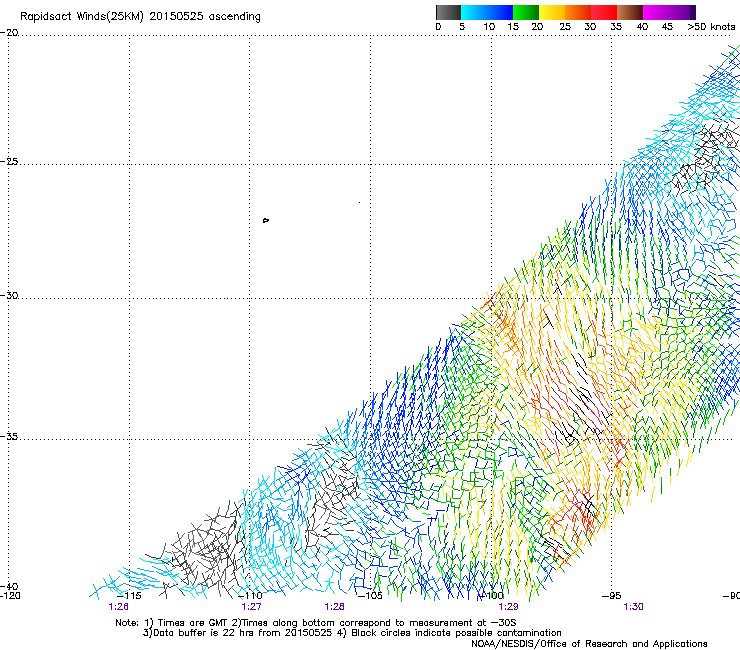Click the '-30' latitude axis label

pos(9,295)
